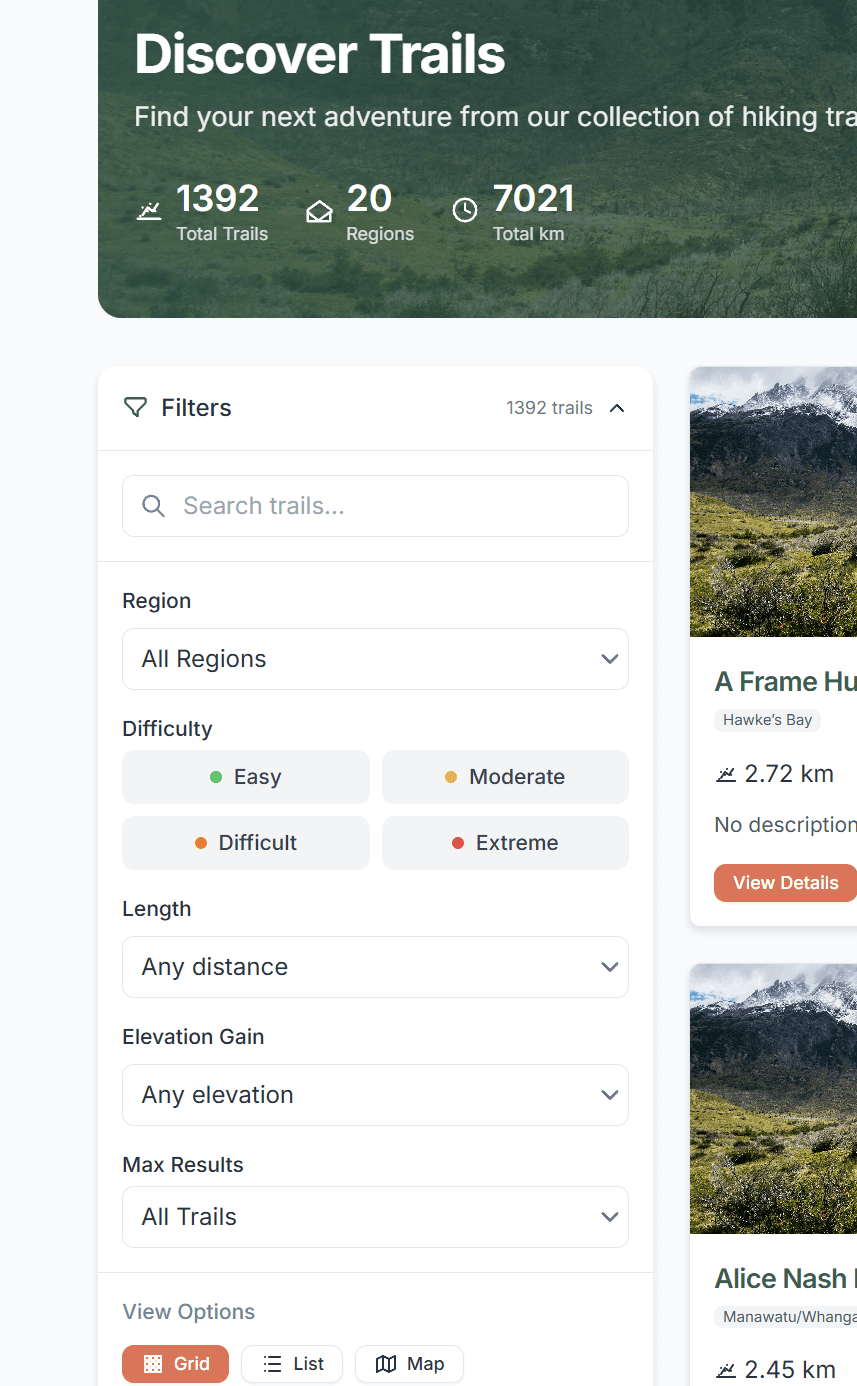Open the Any distance length dropdown
The height and width of the screenshot is (1386, 857).
click(x=375, y=967)
